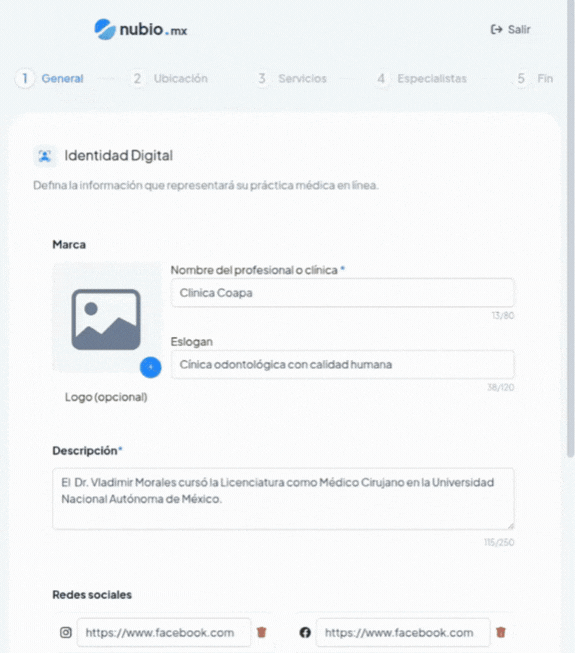
Task: Click into the Eslogan field
Action: click(342, 364)
